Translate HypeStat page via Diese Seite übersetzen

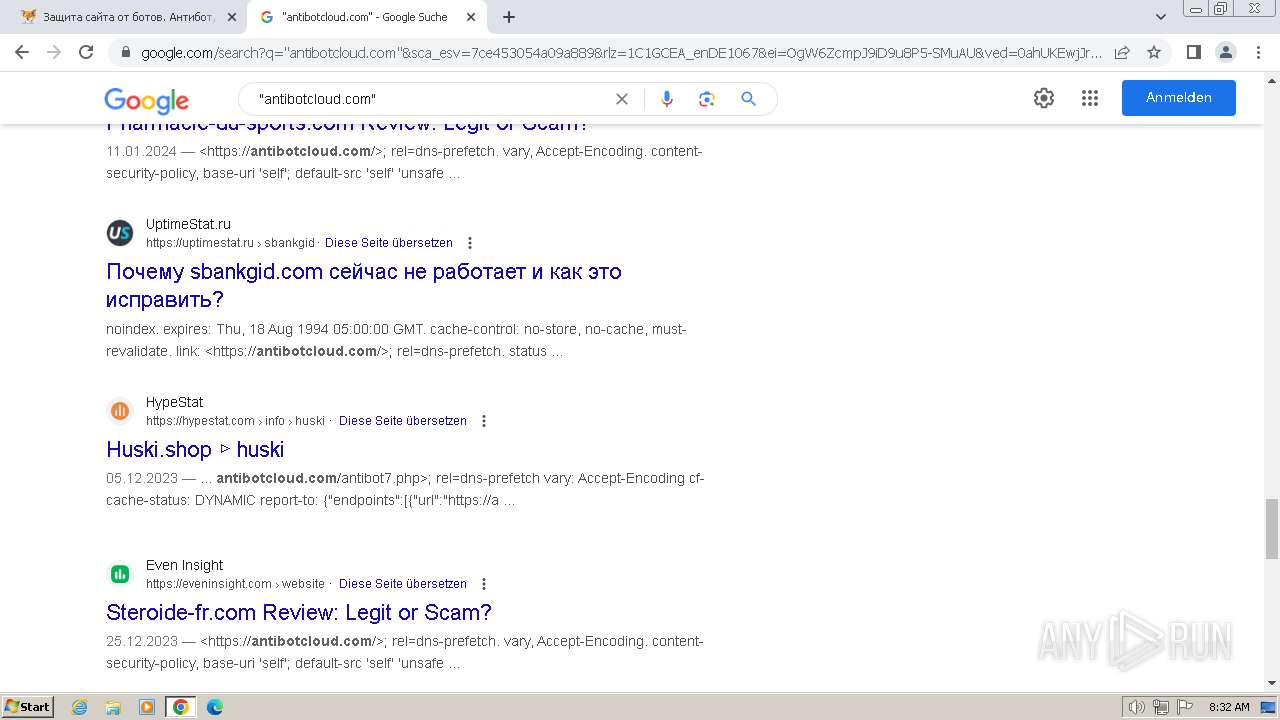pos(403,421)
